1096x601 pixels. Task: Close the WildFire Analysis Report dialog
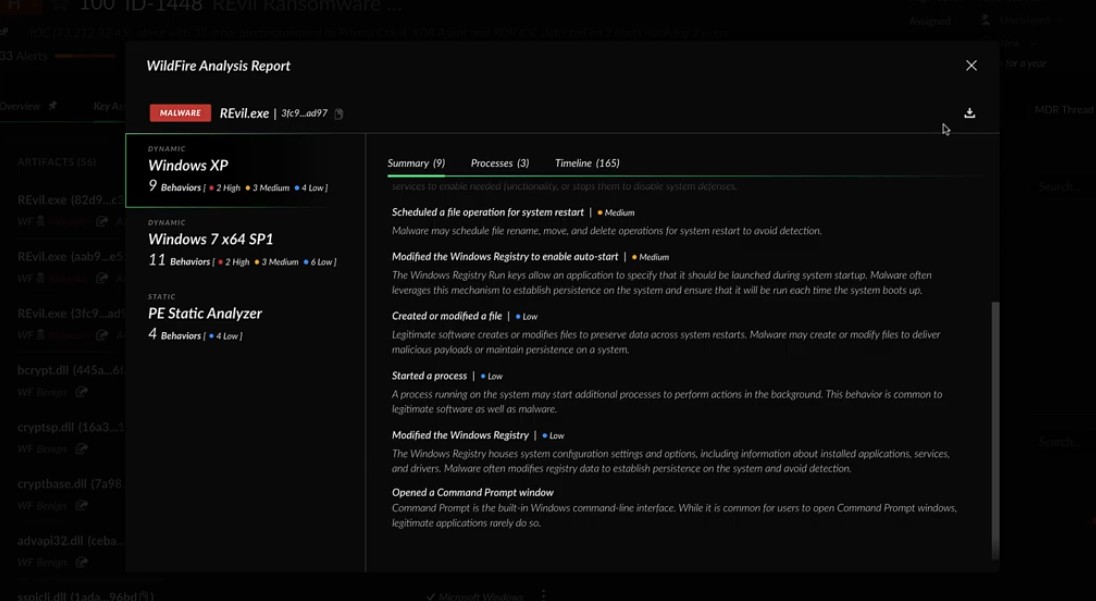click(x=971, y=65)
